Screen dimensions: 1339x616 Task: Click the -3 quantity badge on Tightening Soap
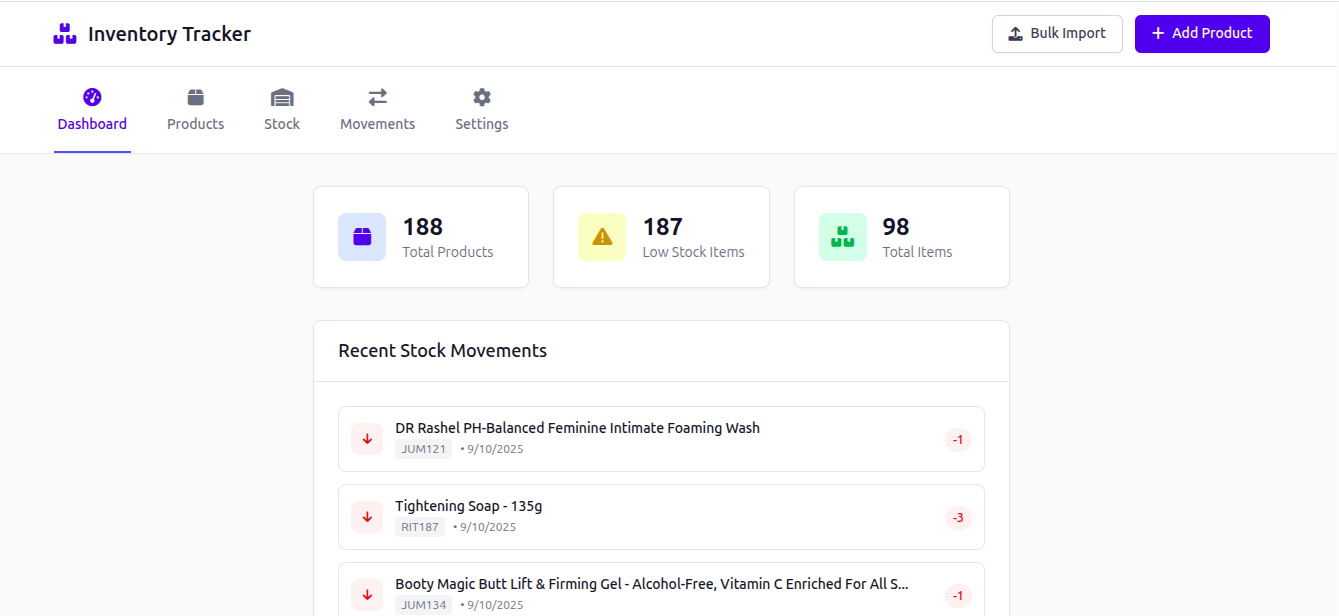tap(958, 517)
